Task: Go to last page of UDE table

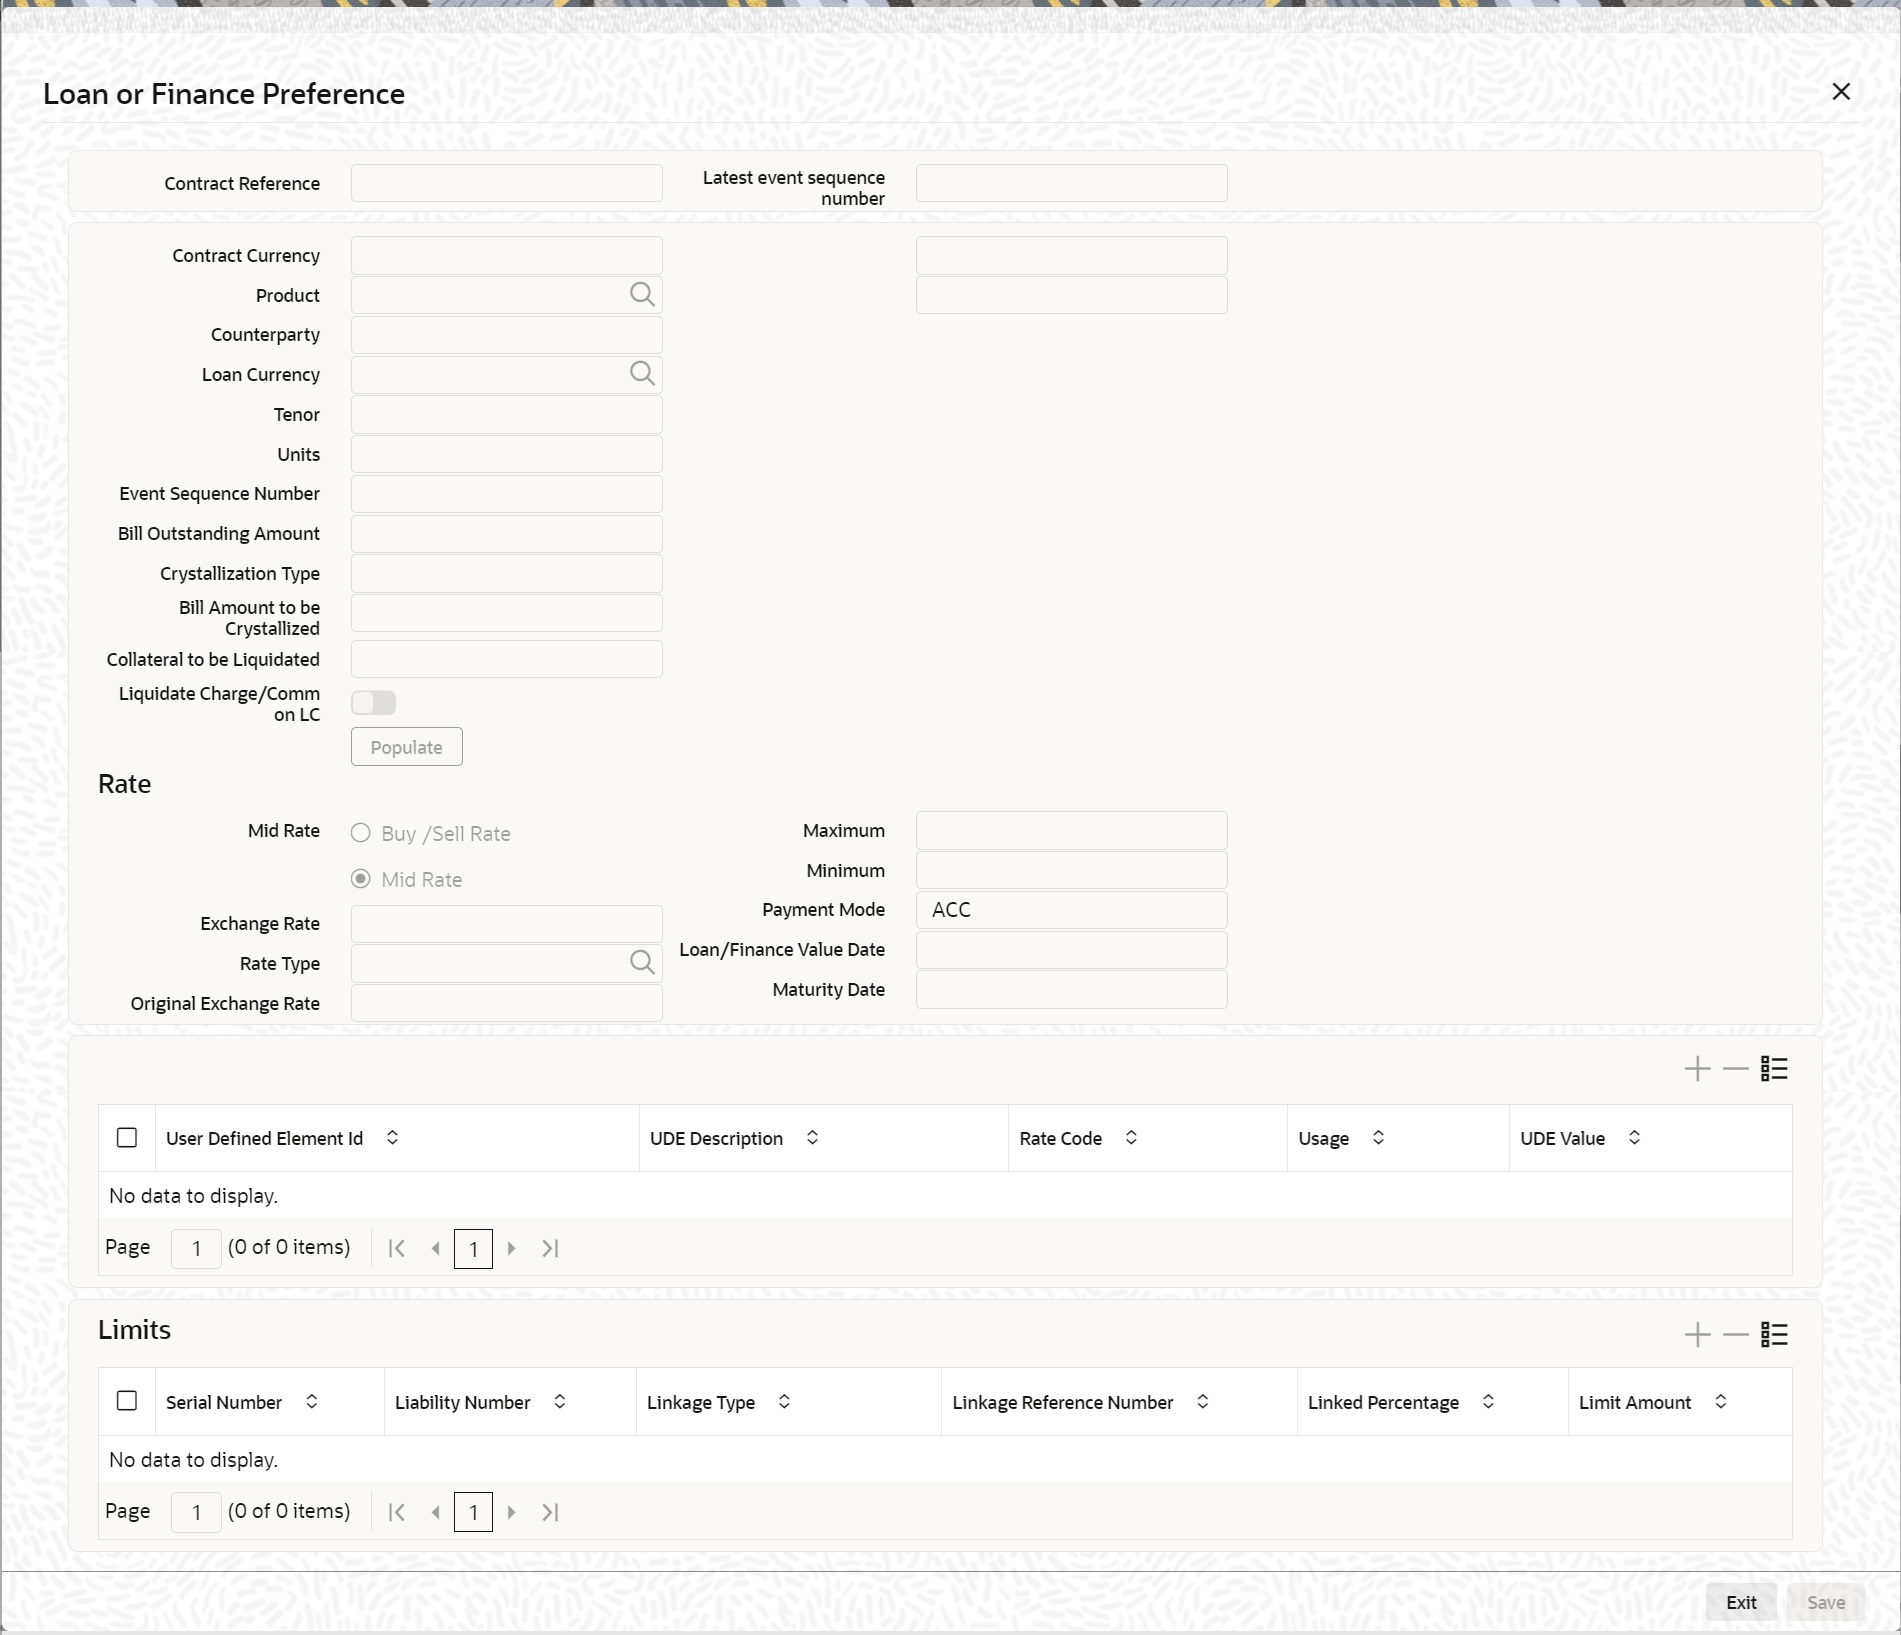Action: click(x=550, y=1248)
